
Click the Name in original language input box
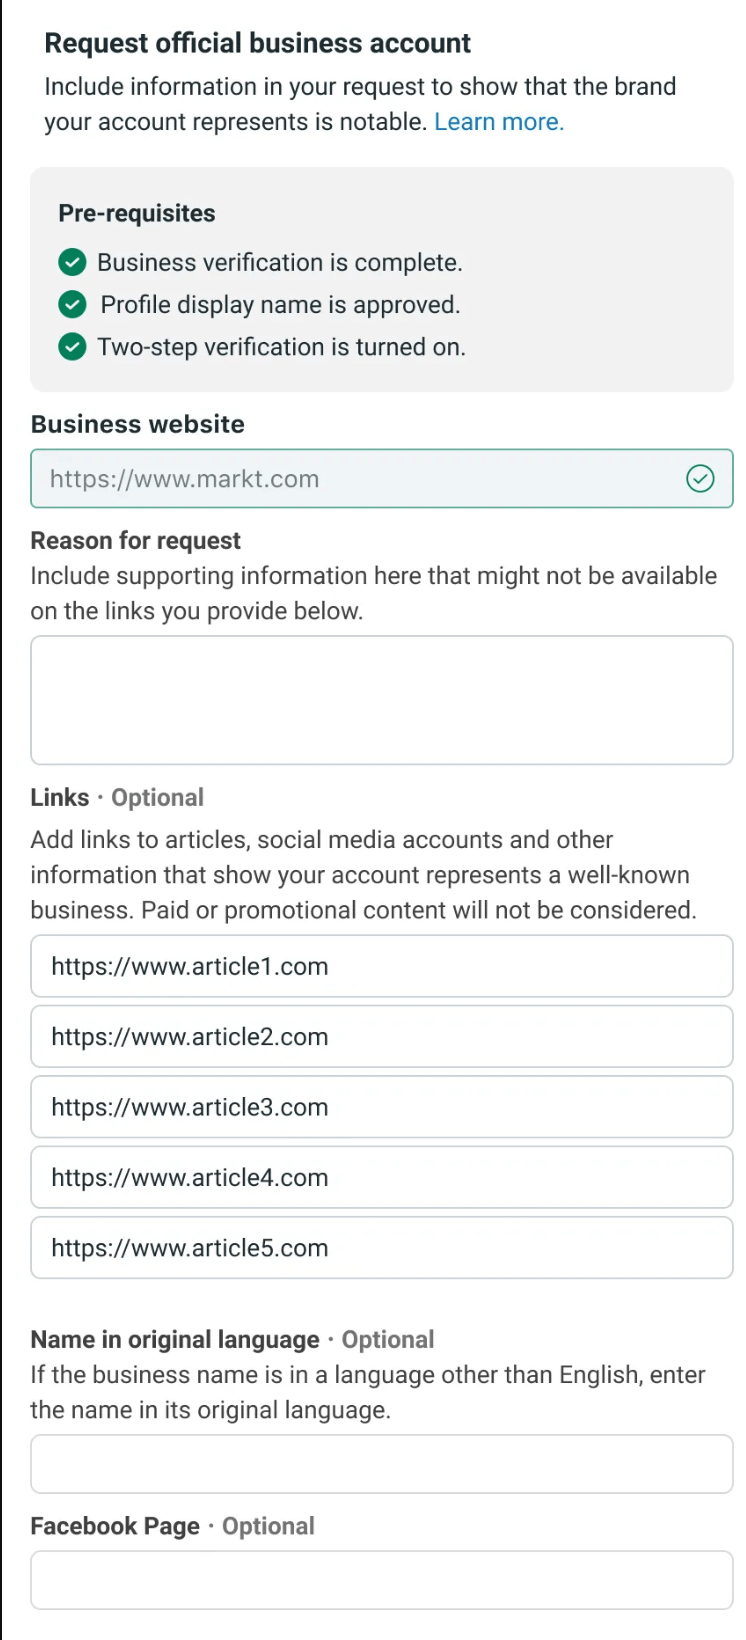[380, 1463]
